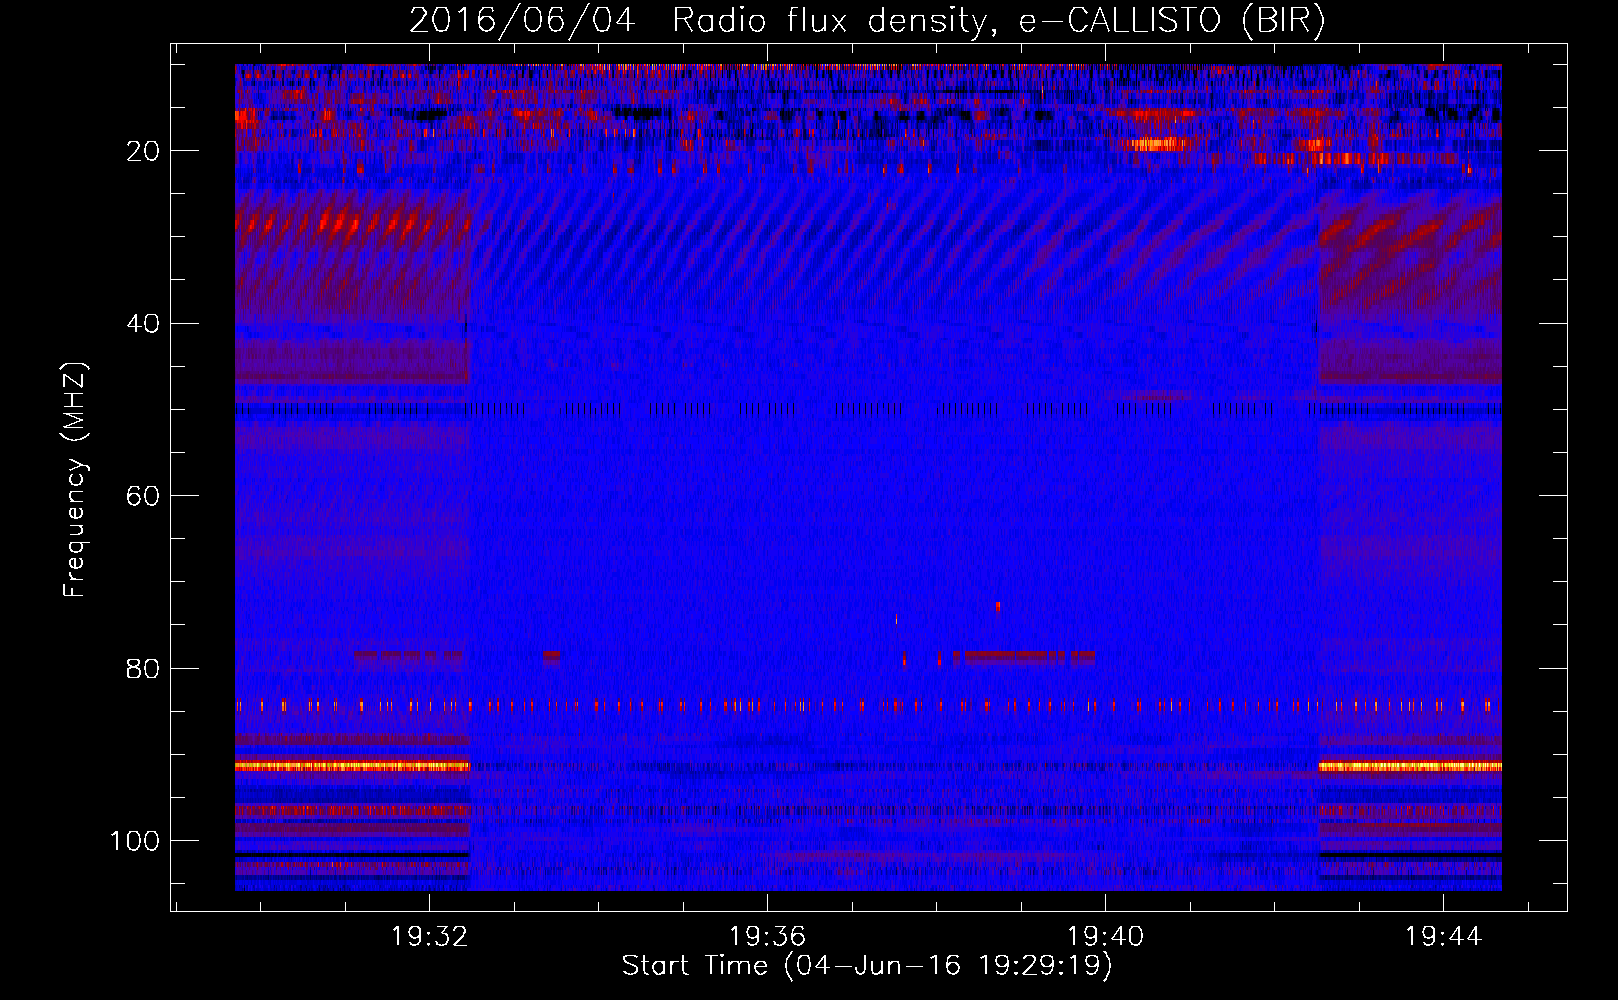Click the 80 MHz frequency tick label
Viewport: 1618px width, 1000px height.
[144, 668]
